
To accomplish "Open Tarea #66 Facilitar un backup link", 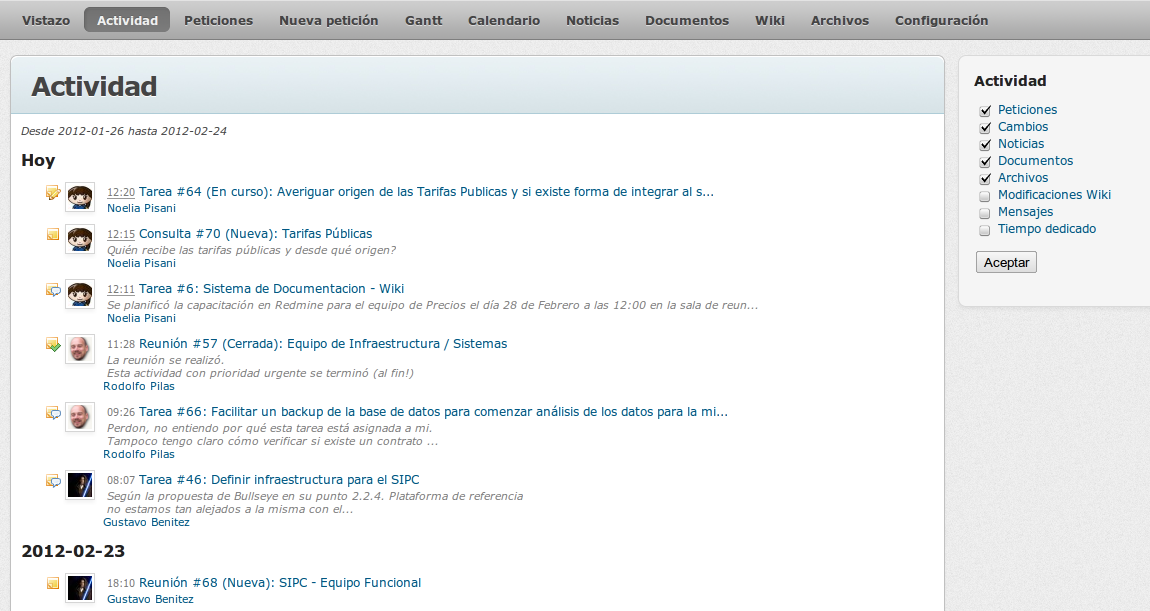I will (433, 412).
